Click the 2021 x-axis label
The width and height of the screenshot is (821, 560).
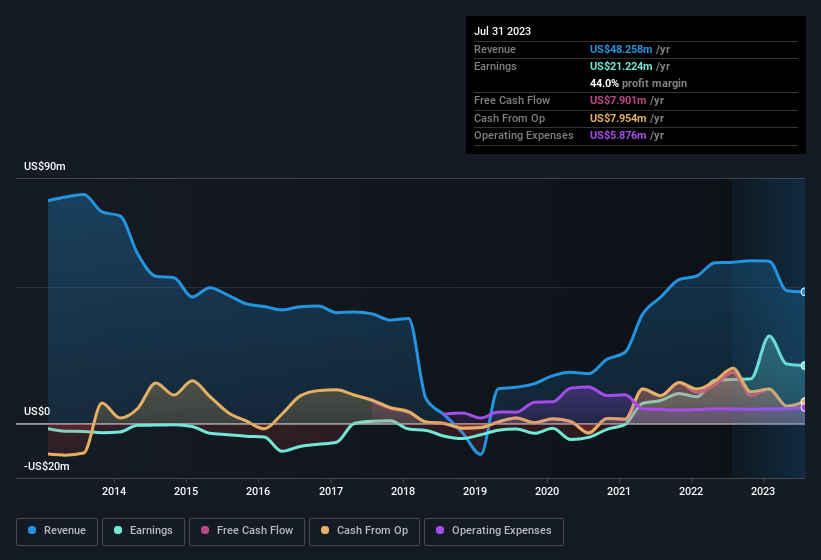click(x=619, y=491)
